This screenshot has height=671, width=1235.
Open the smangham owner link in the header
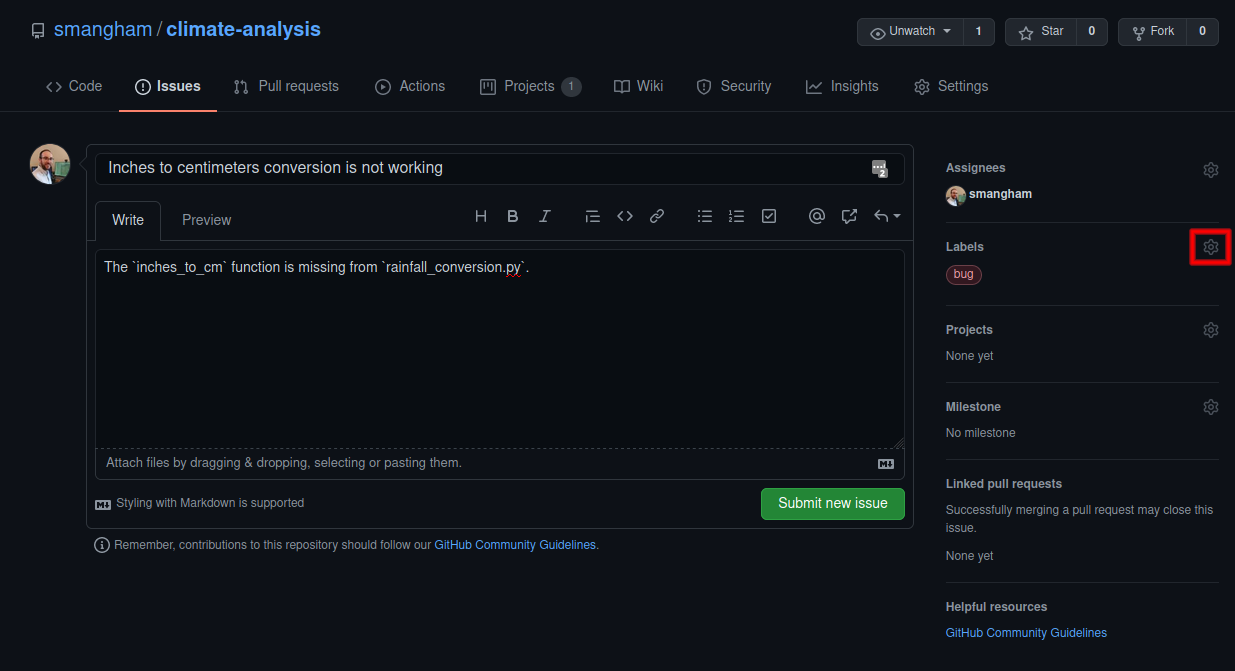(x=103, y=29)
